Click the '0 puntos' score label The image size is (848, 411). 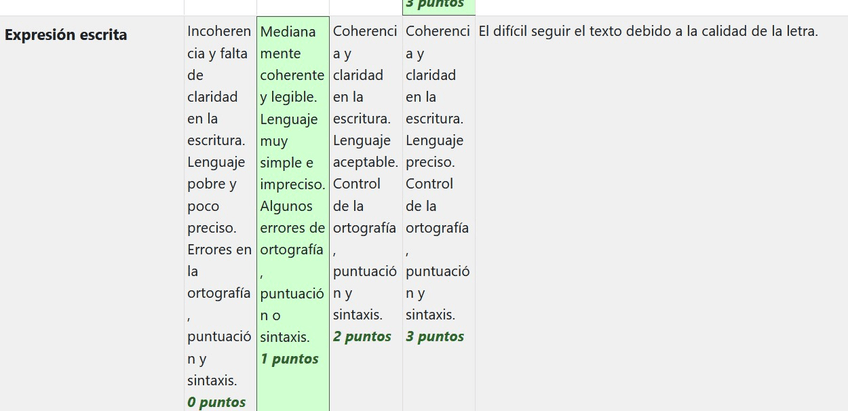(x=216, y=402)
